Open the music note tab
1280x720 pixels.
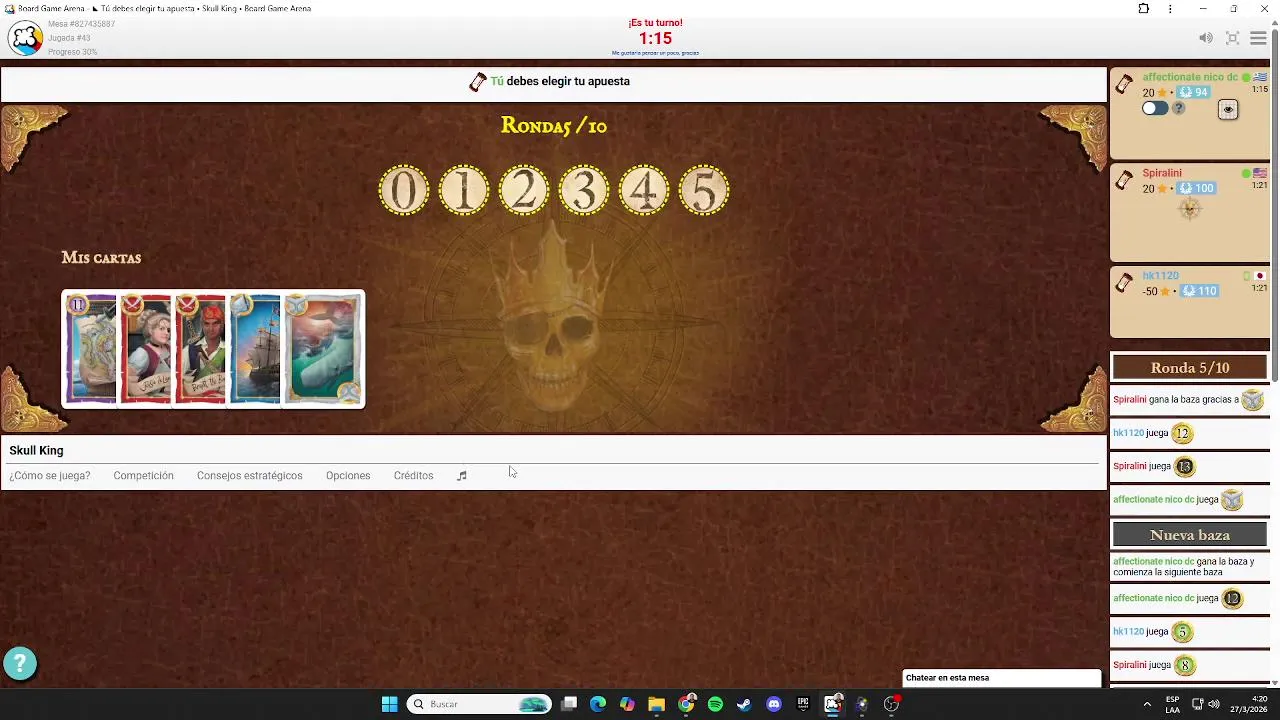[x=462, y=476]
